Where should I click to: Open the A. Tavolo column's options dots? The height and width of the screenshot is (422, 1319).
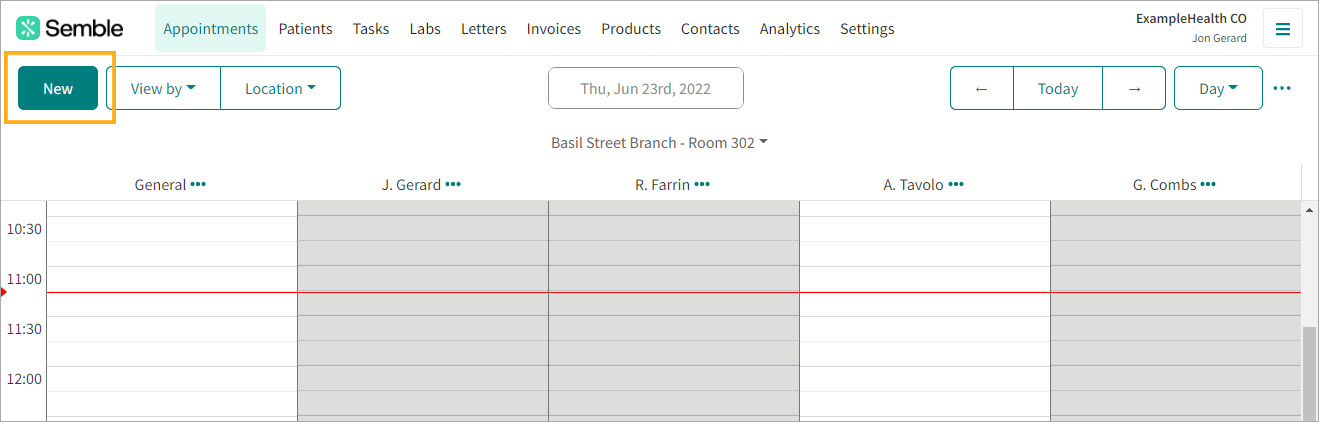point(956,184)
